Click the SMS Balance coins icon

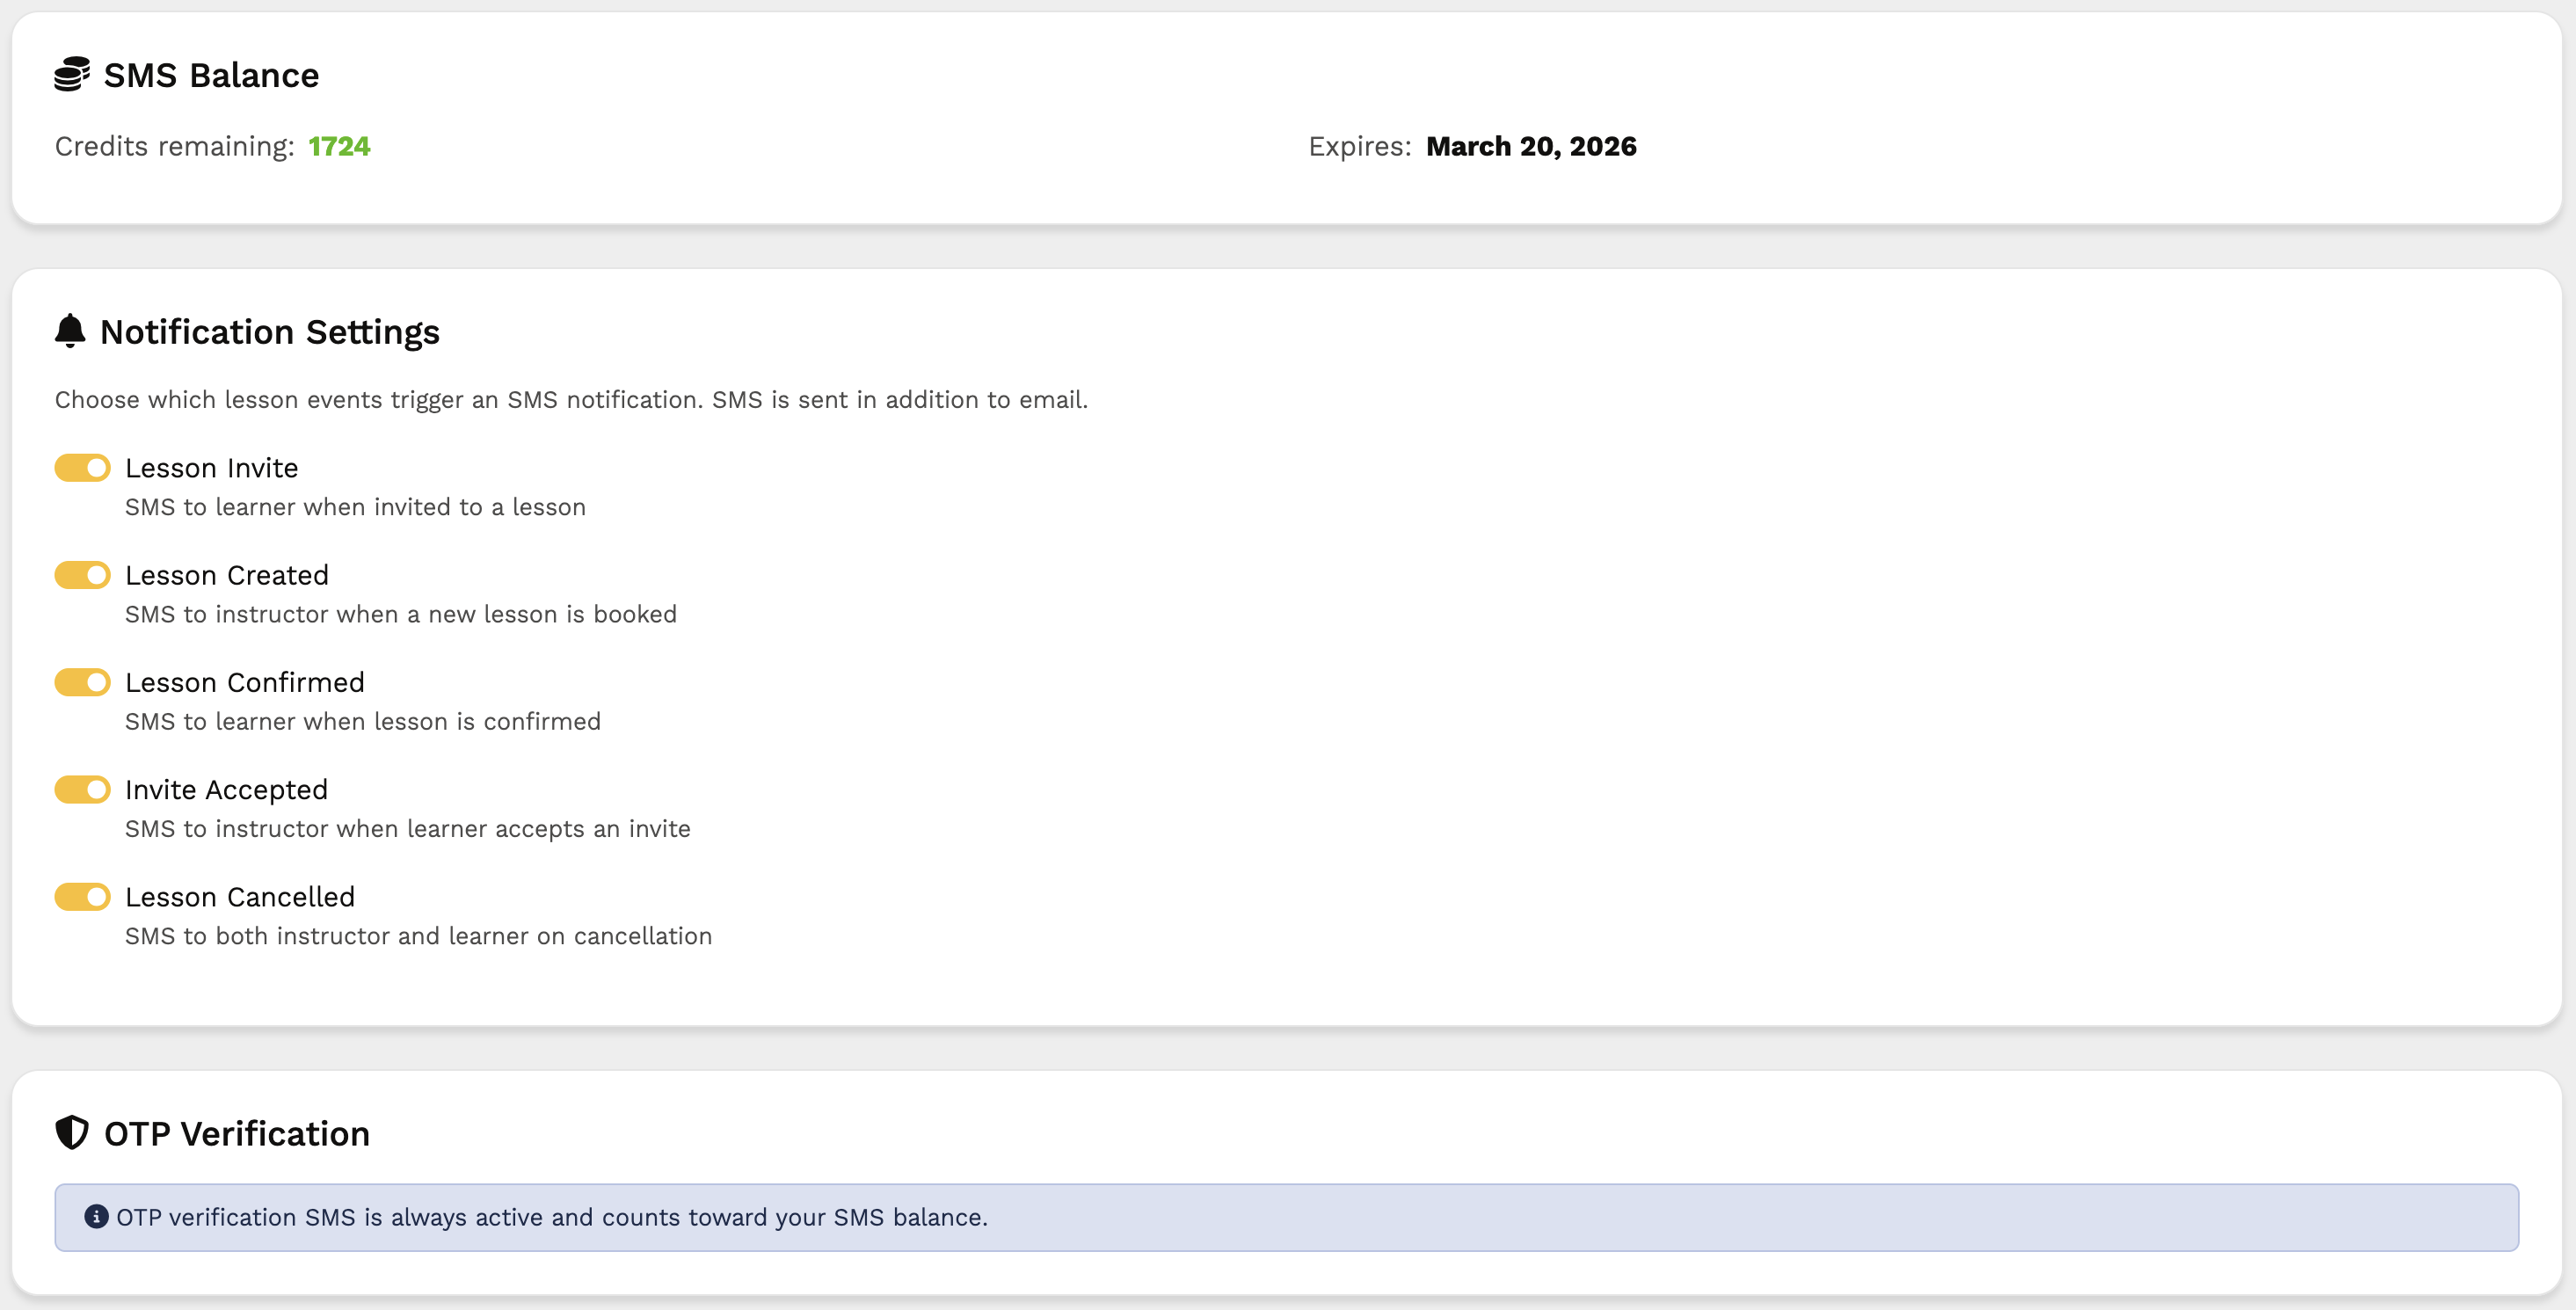[x=71, y=75]
